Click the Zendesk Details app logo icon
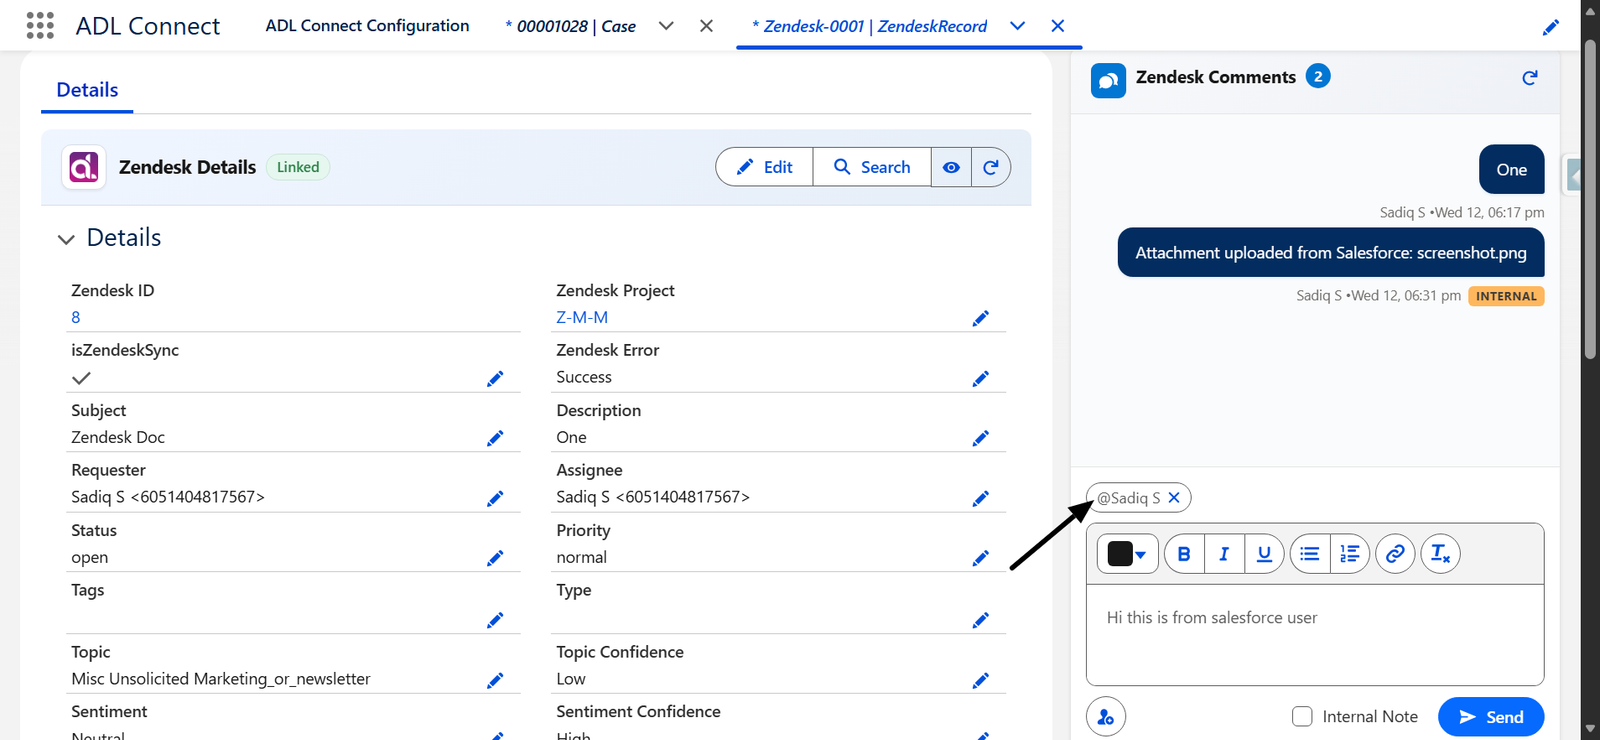The image size is (1600, 740). (84, 167)
